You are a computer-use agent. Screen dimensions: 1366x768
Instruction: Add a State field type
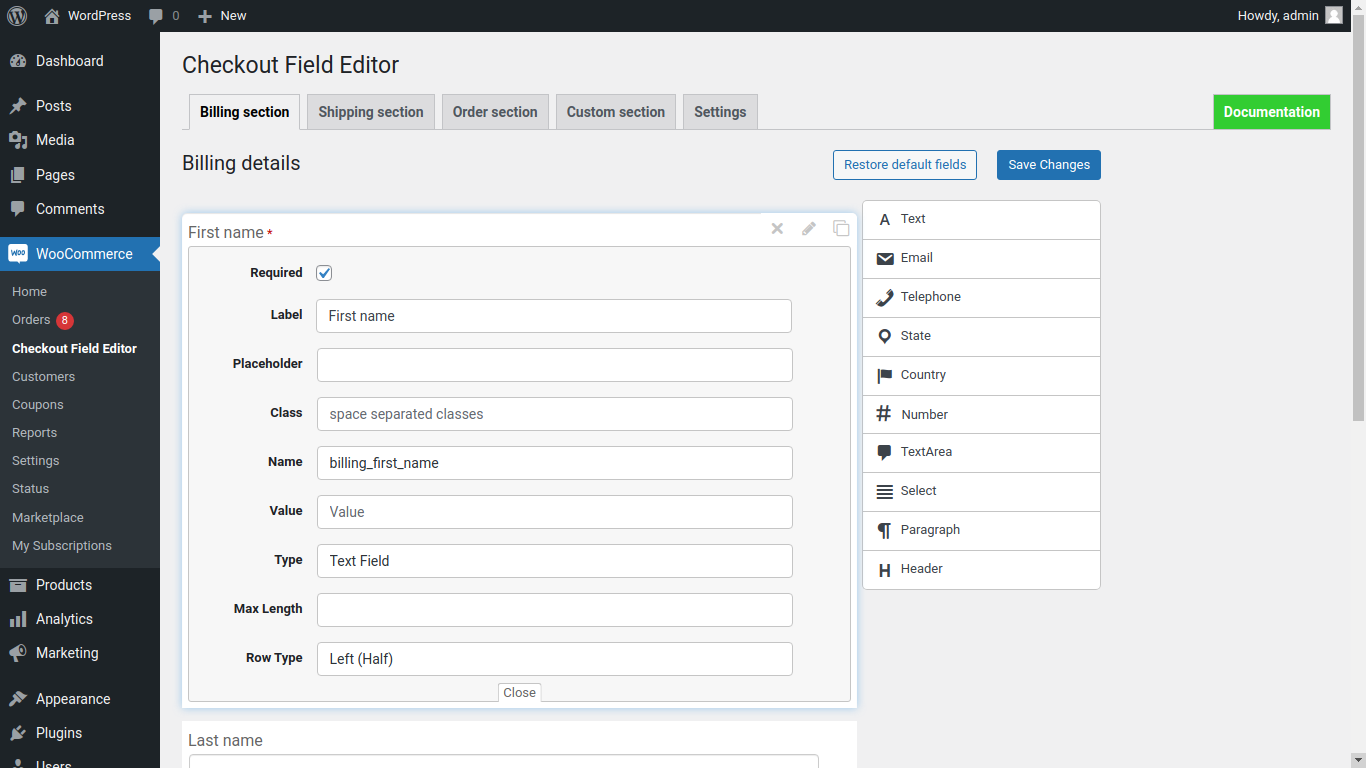[981, 337]
